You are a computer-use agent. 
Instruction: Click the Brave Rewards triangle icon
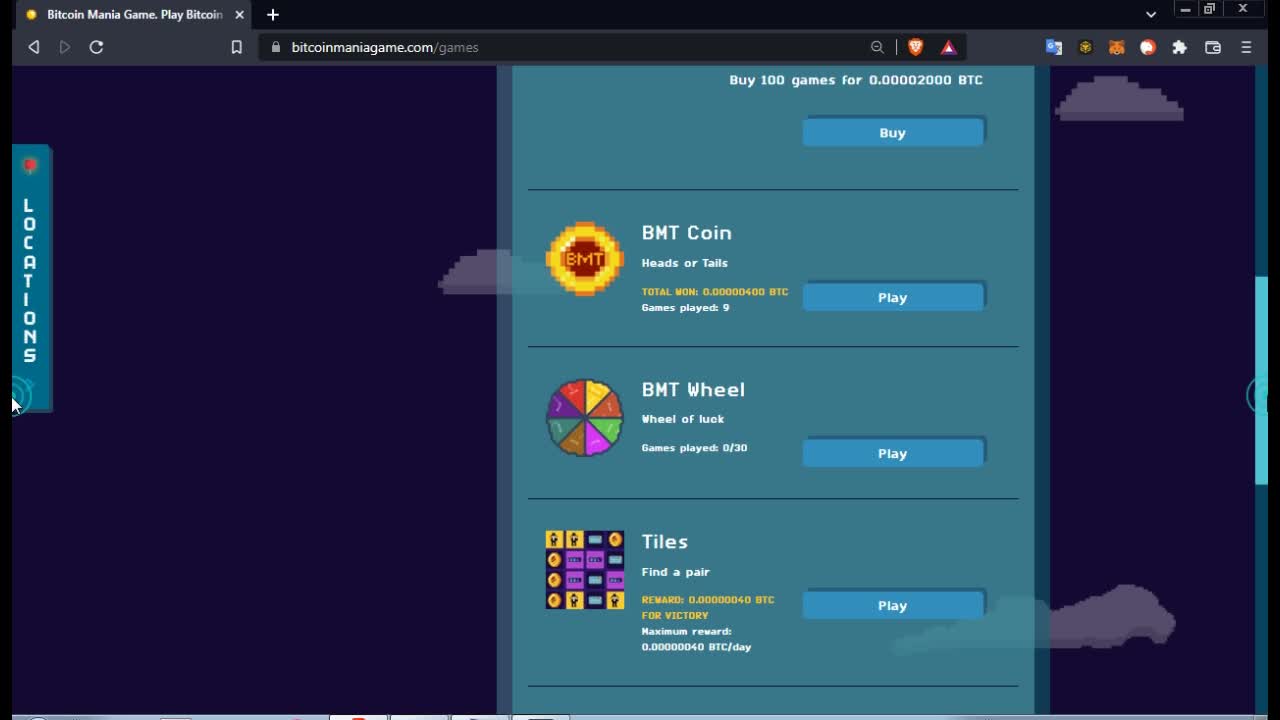coord(948,47)
